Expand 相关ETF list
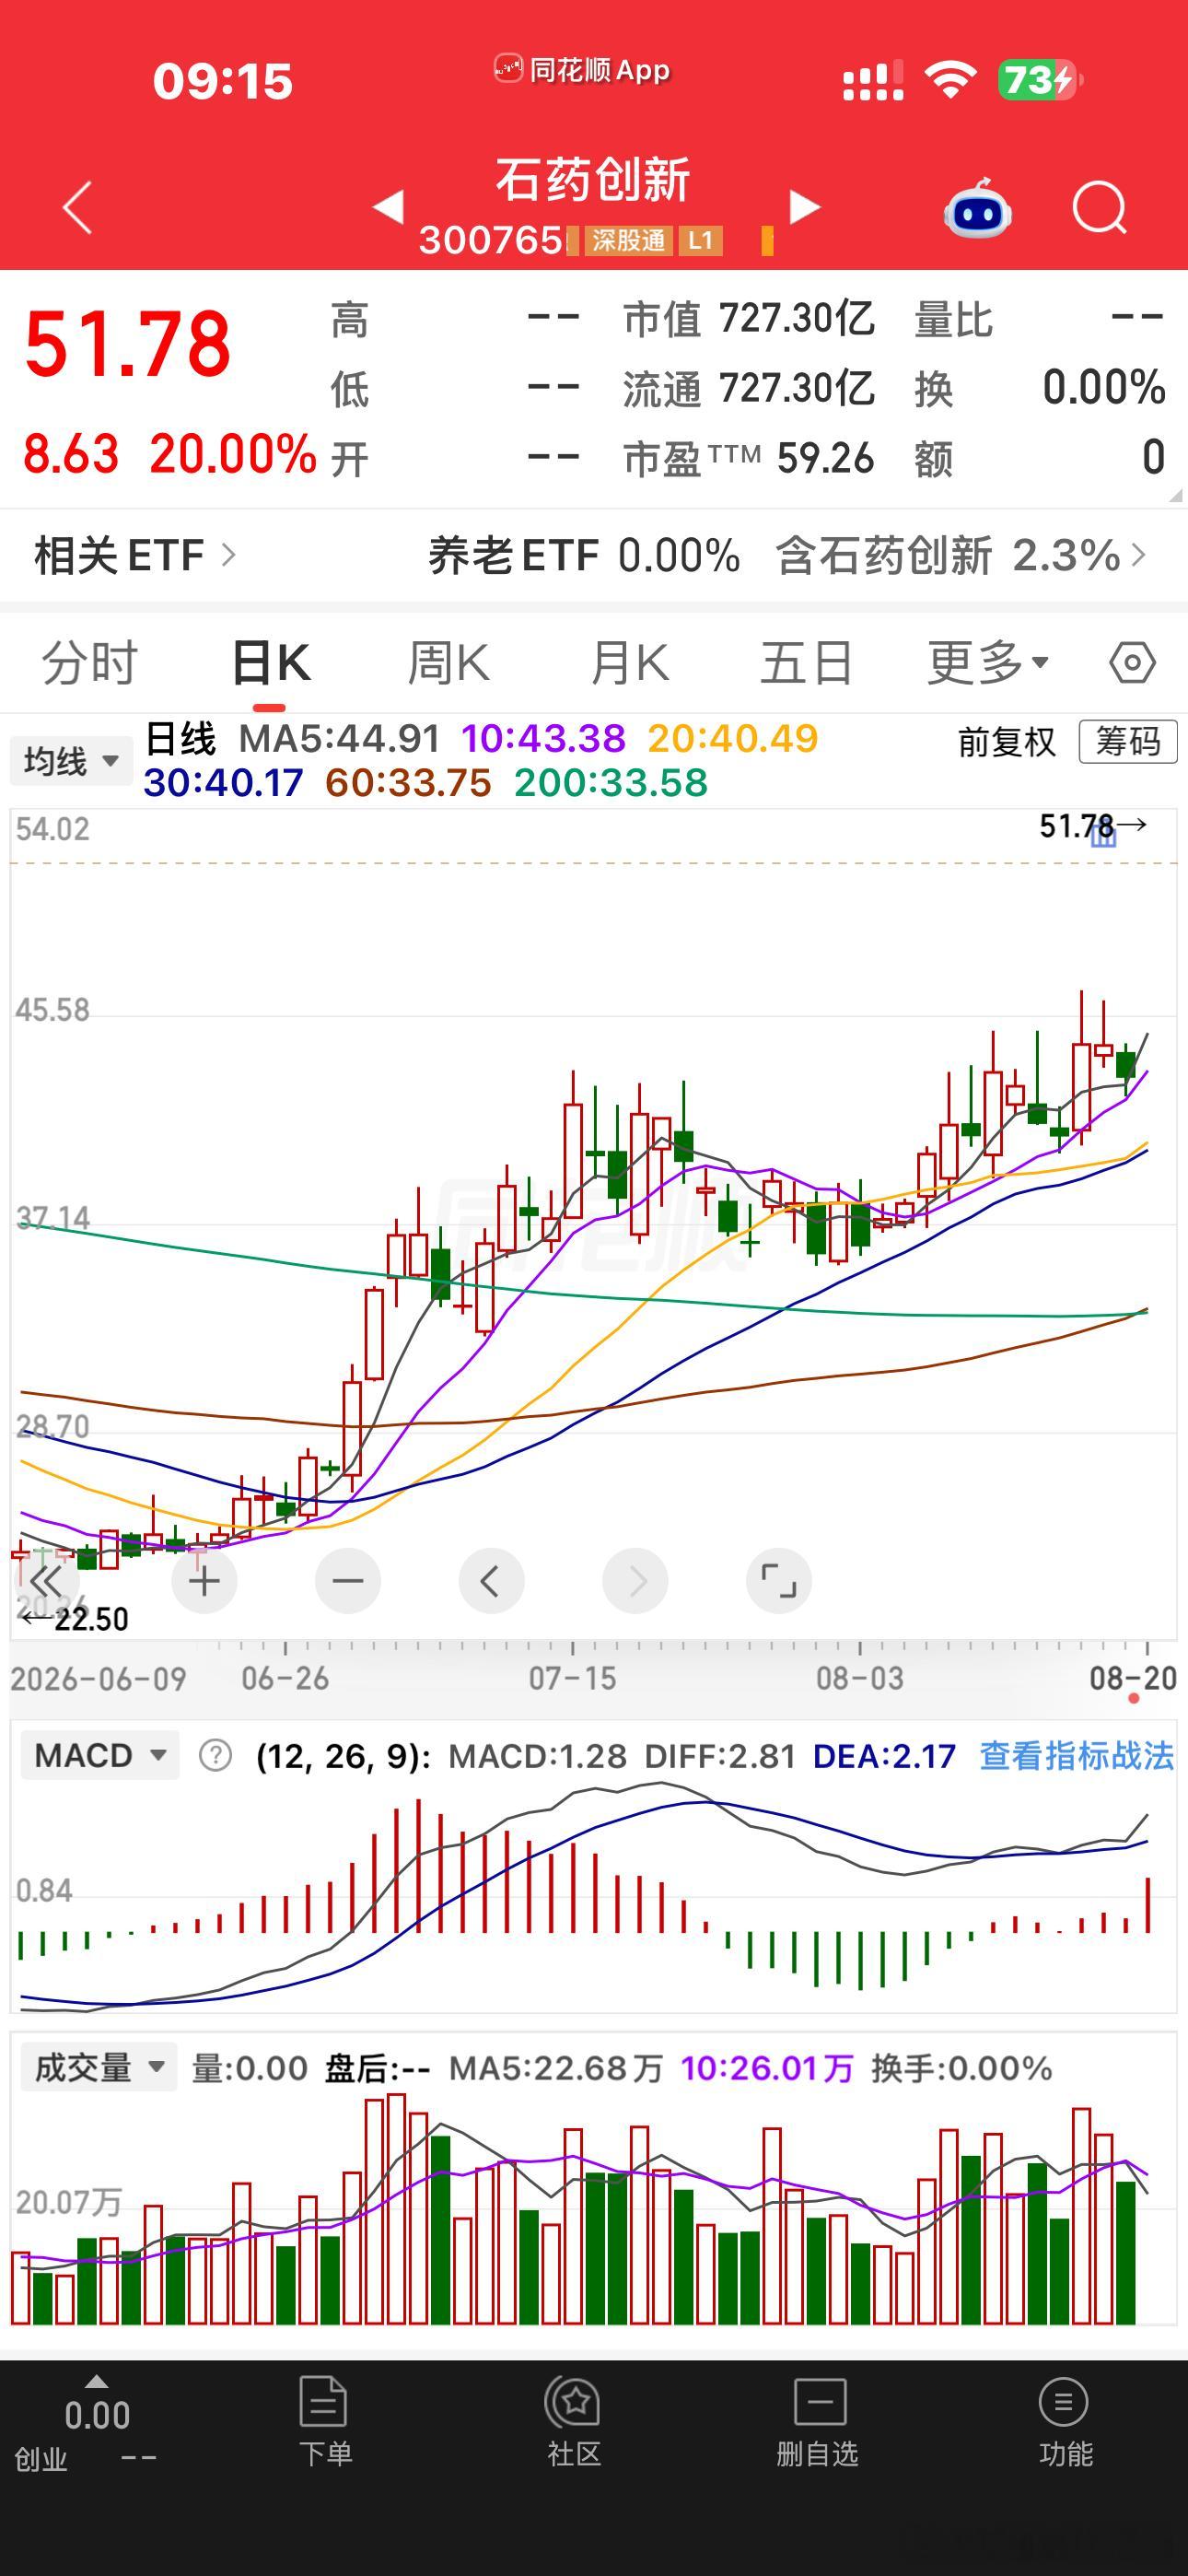The height and width of the screenshot is (2576, 1188). pyautogui.click(x=135, y=555)
